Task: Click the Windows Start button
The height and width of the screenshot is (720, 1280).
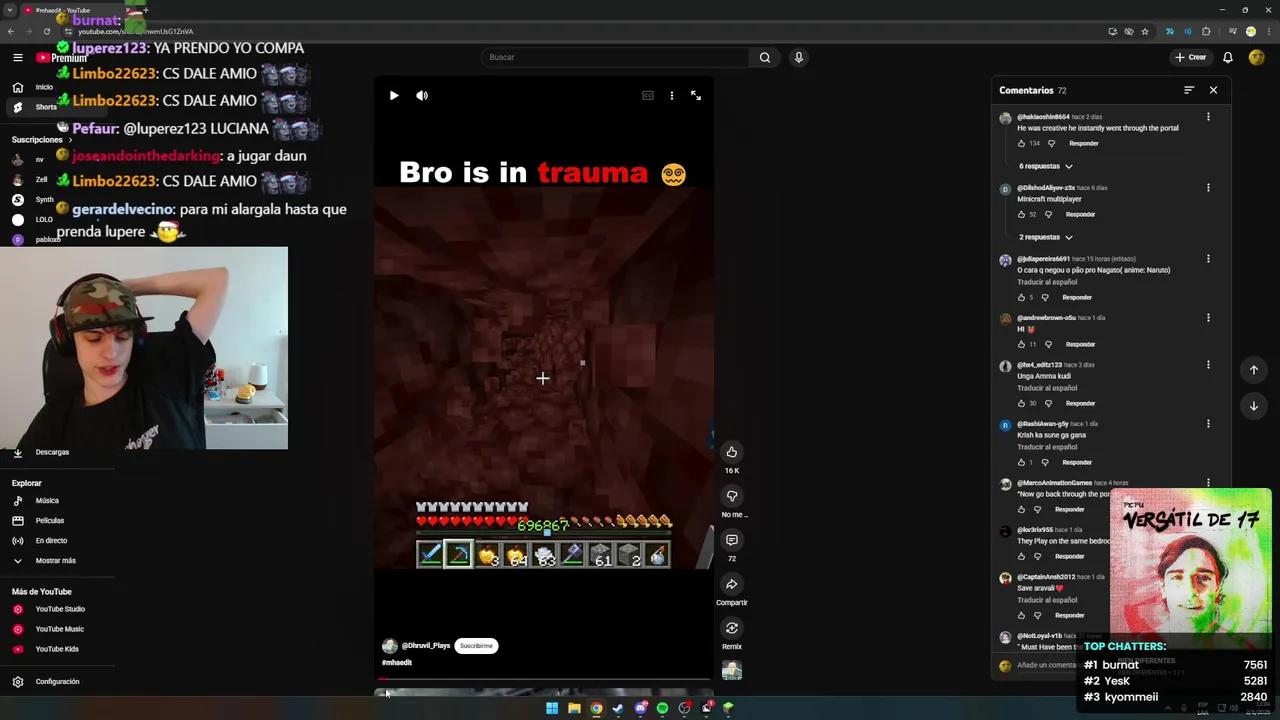Action: point(552,708)
